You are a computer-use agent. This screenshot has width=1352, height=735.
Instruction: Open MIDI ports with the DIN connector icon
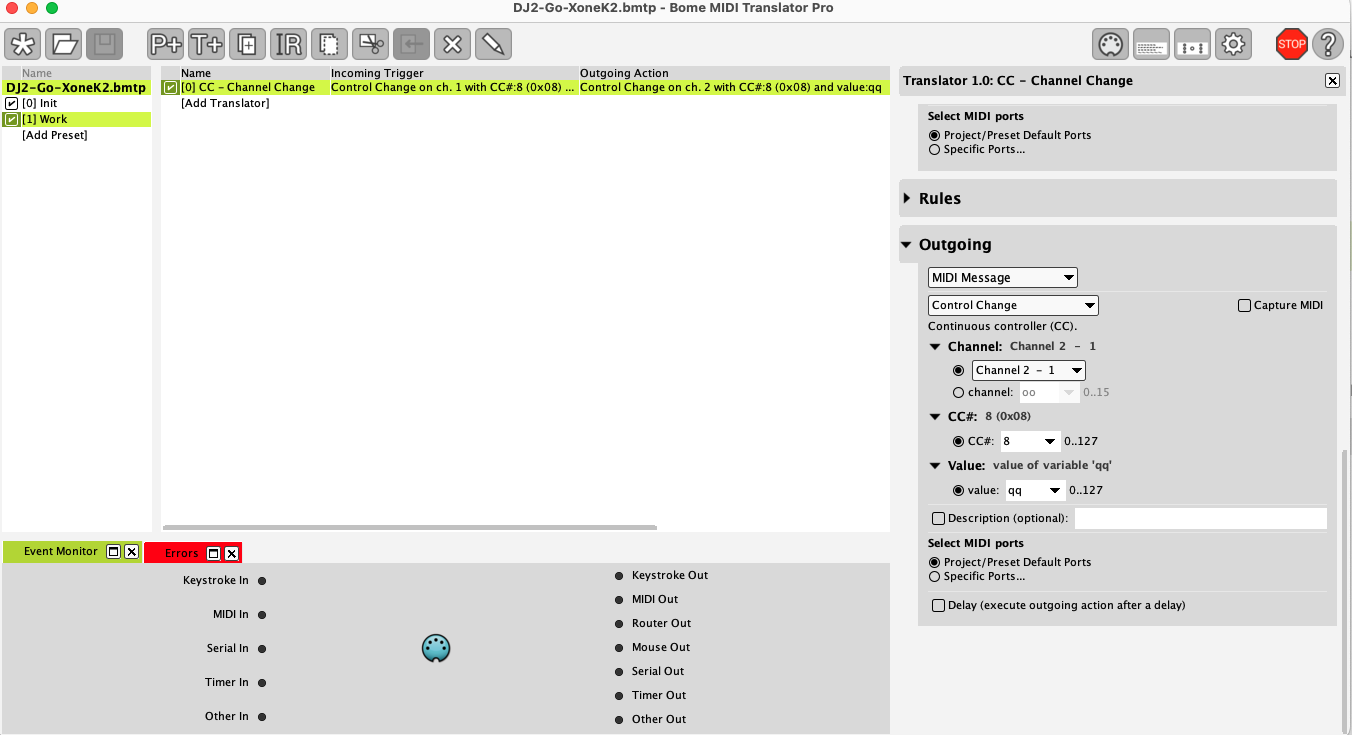[x=1110, y=44]
